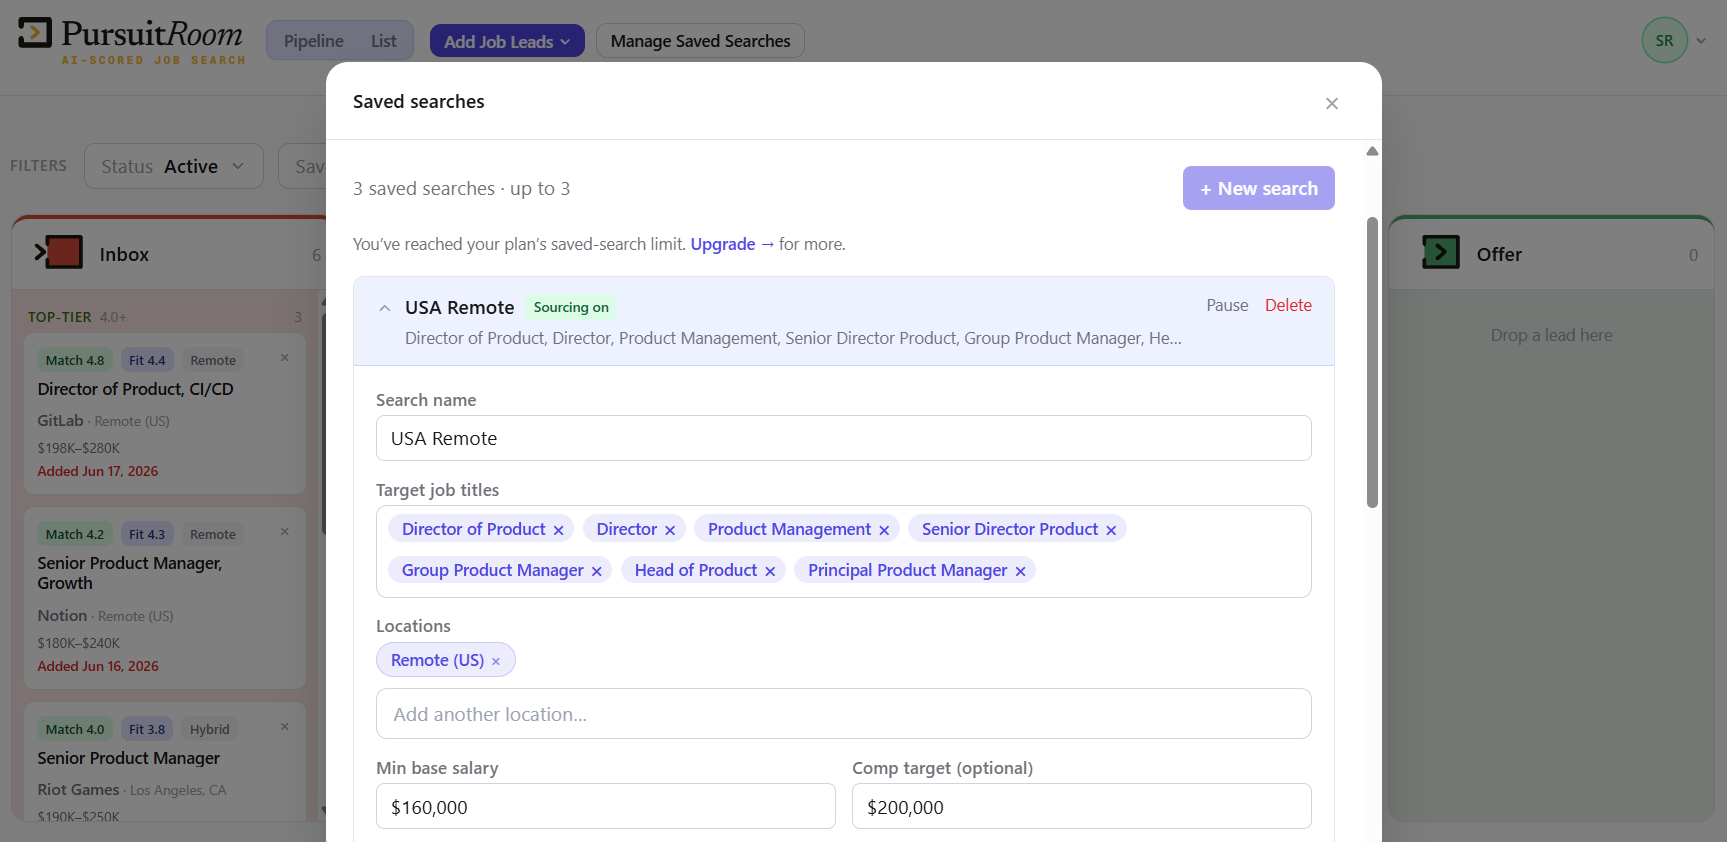Click the scrollbar up arrow in dialog
The width and height of the screenshot is (1727, 842).
pyautogui.click(x=1372, y=151)
